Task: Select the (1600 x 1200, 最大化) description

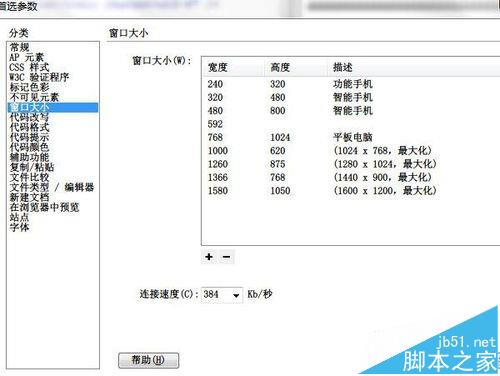Action: (x=385, y=191)
